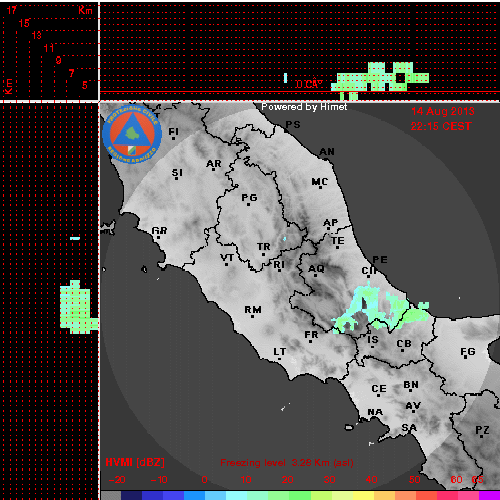Screen dimensions: 500x500
Task: Select the '7' km height label
Action: tap(71, 73)
